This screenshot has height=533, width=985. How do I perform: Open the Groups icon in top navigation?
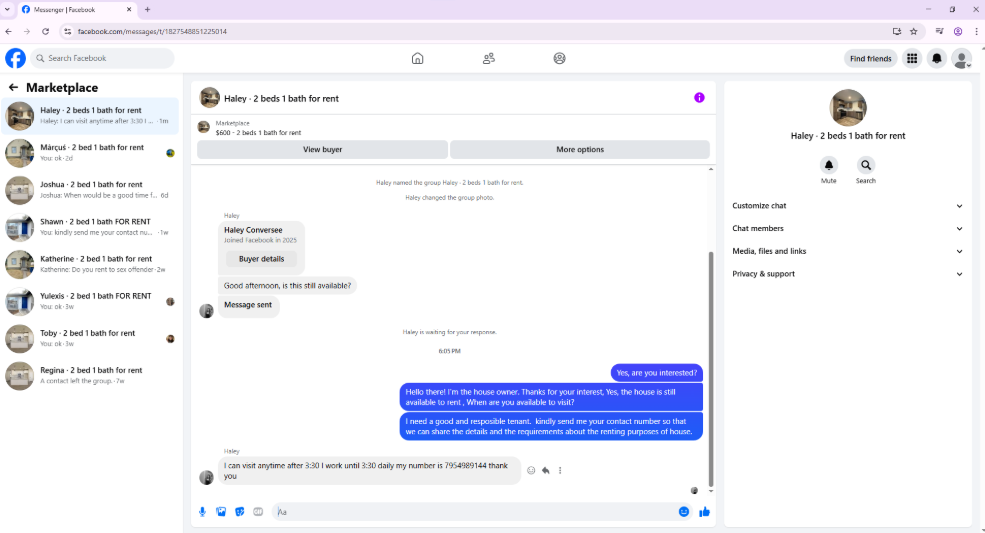coord(559,58)
